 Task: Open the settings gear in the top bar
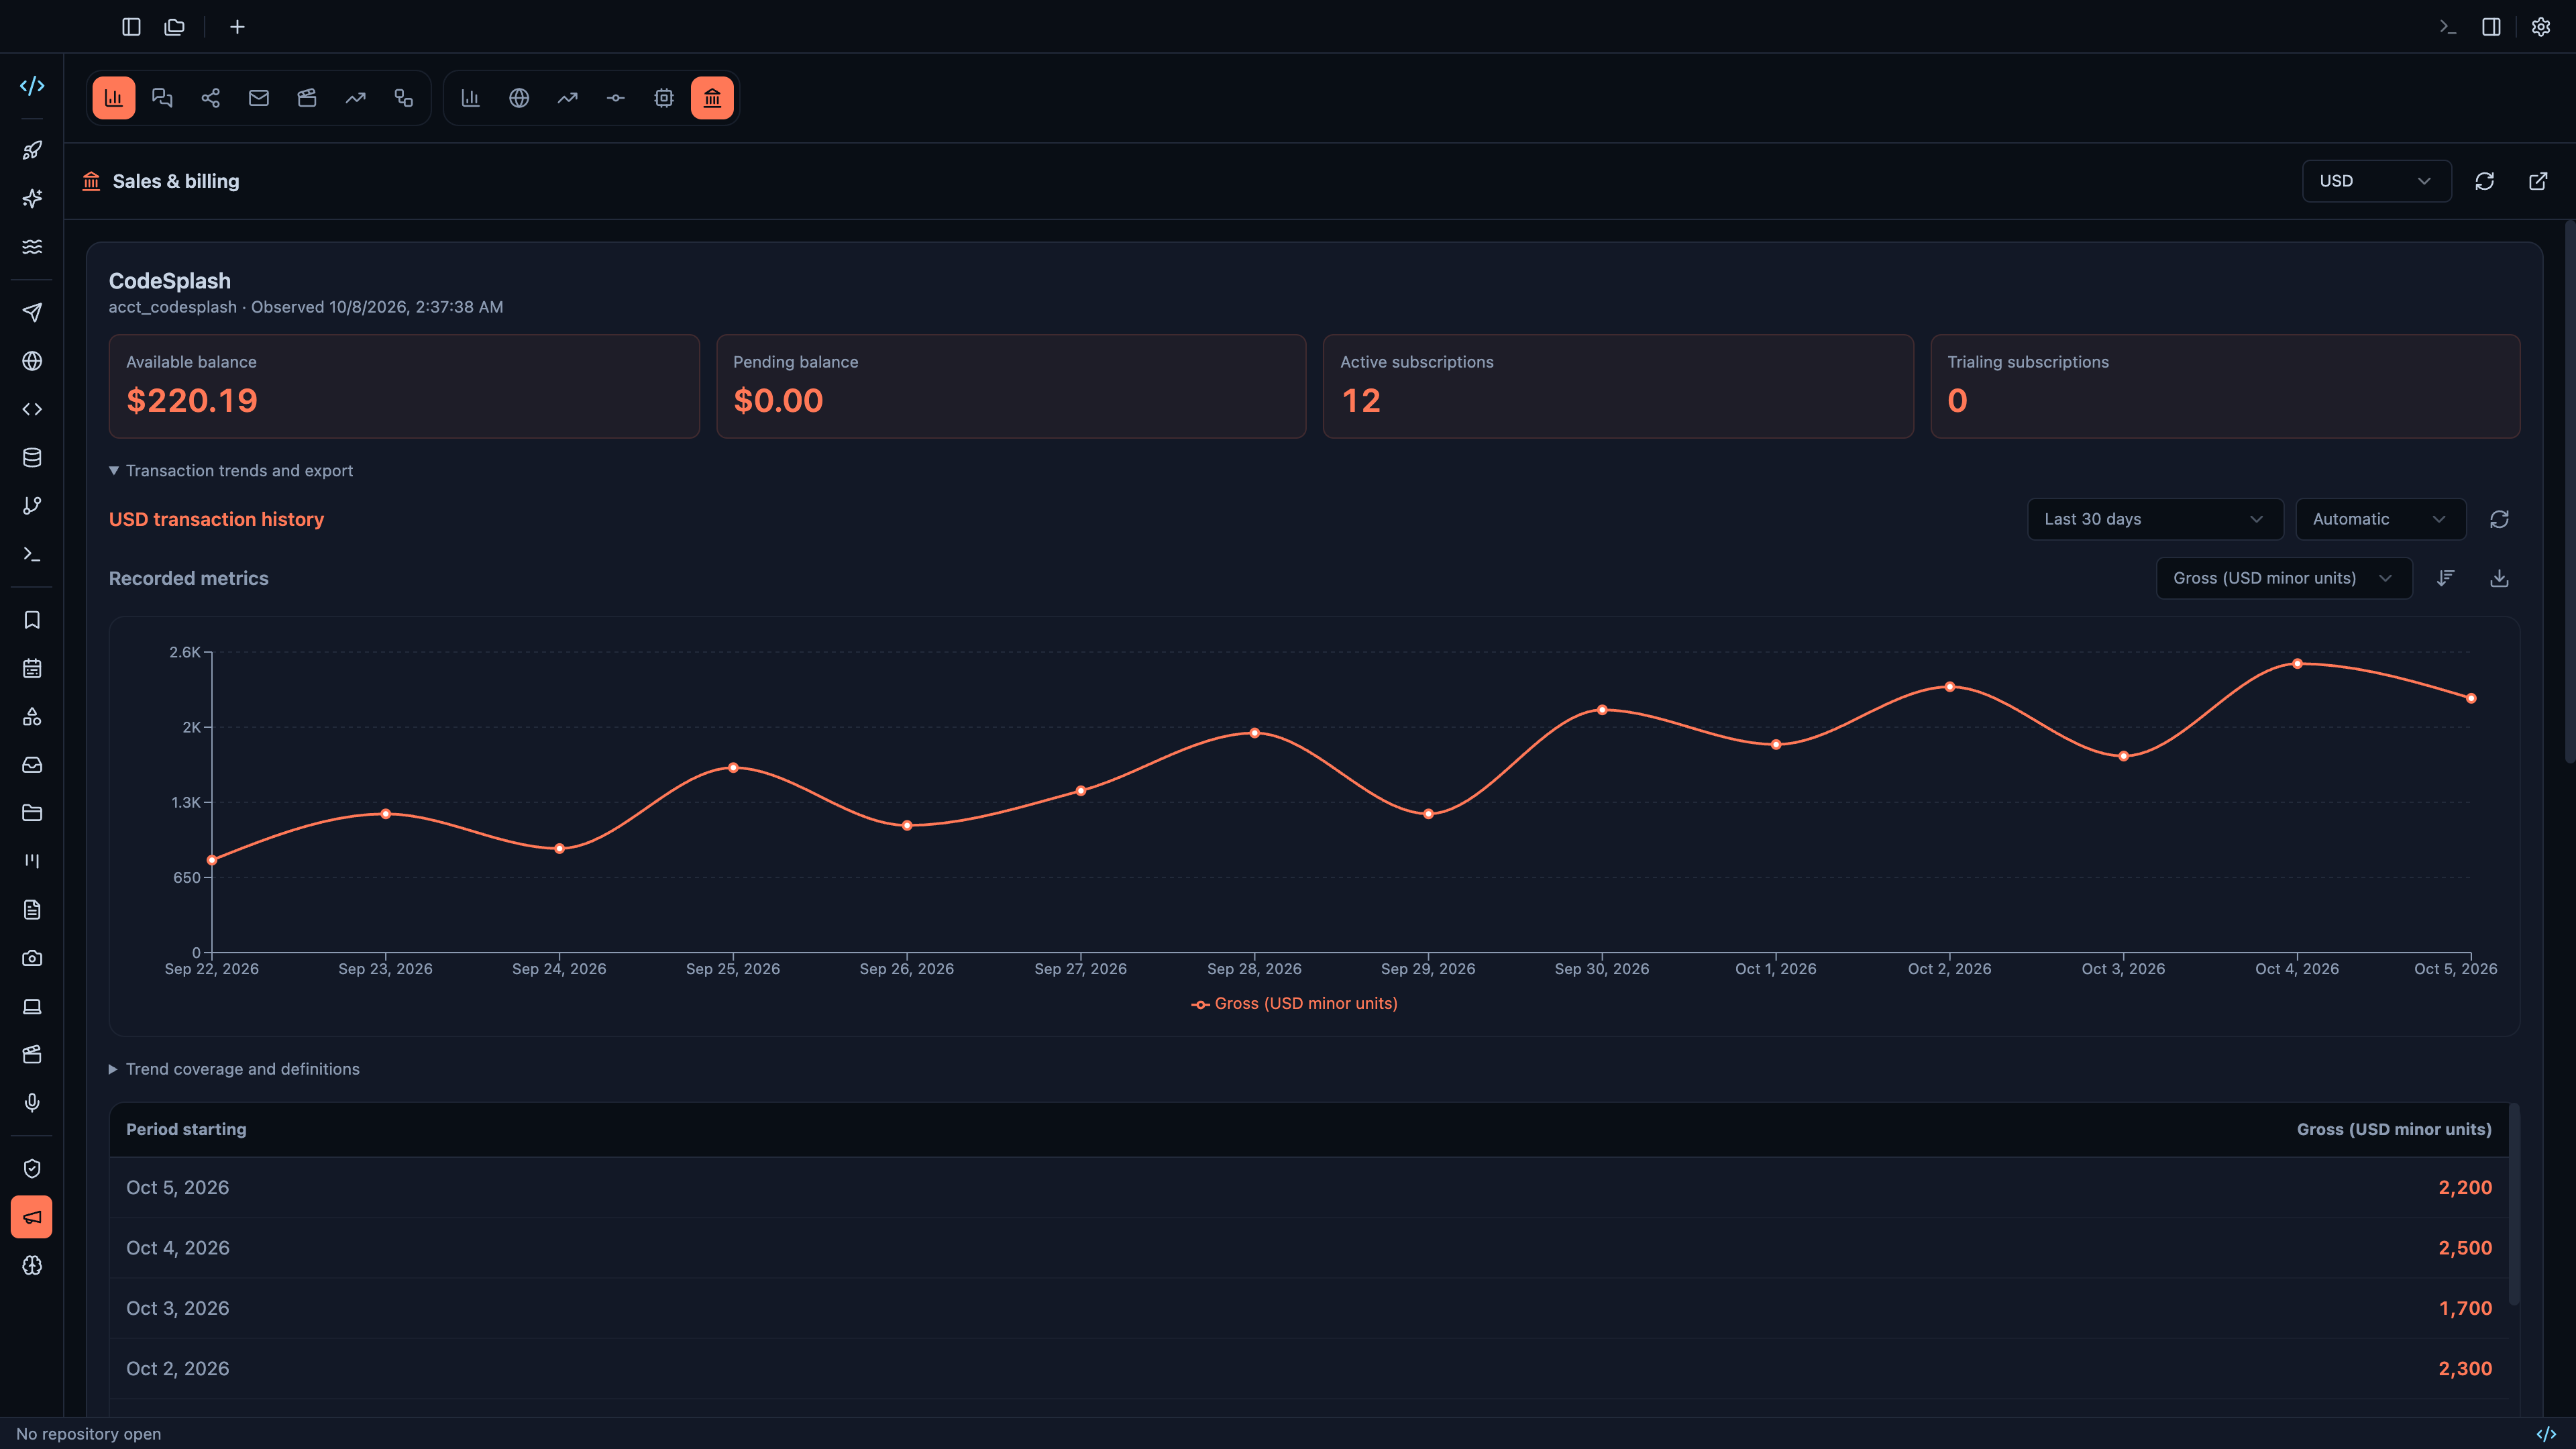(2541, 27)
